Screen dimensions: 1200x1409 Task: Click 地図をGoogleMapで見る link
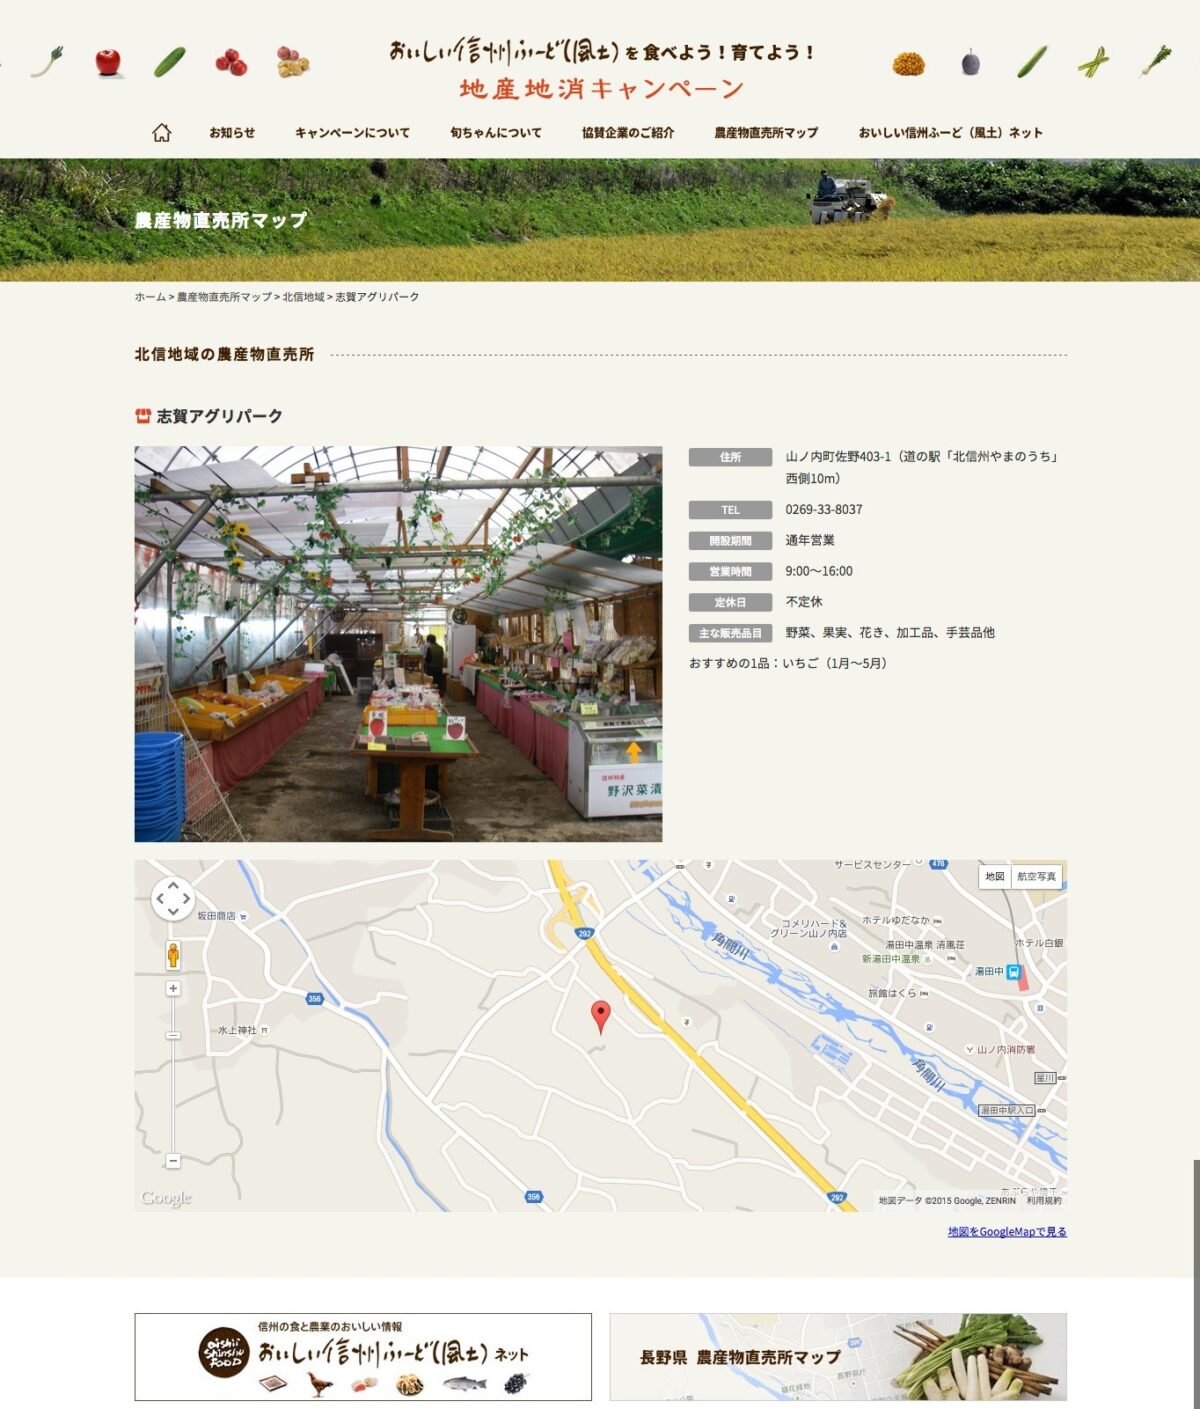(1006, 1232)
